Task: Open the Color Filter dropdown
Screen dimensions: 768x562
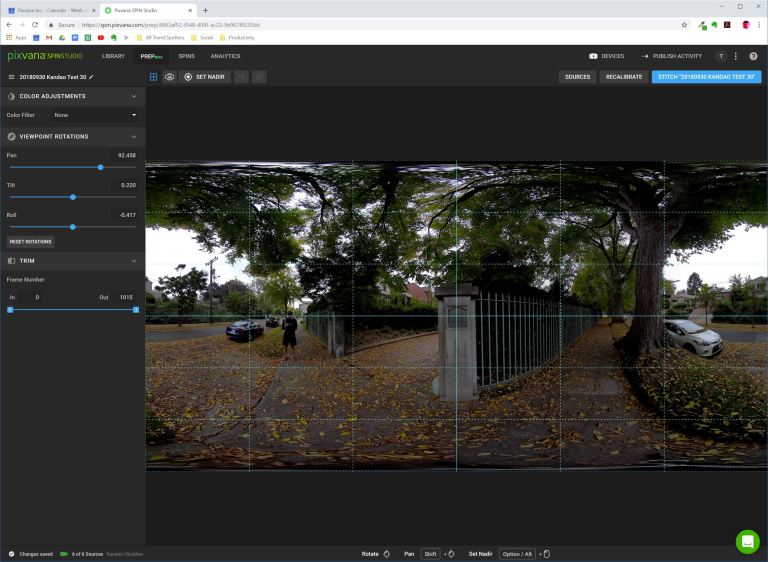Action: click(95, 115)
